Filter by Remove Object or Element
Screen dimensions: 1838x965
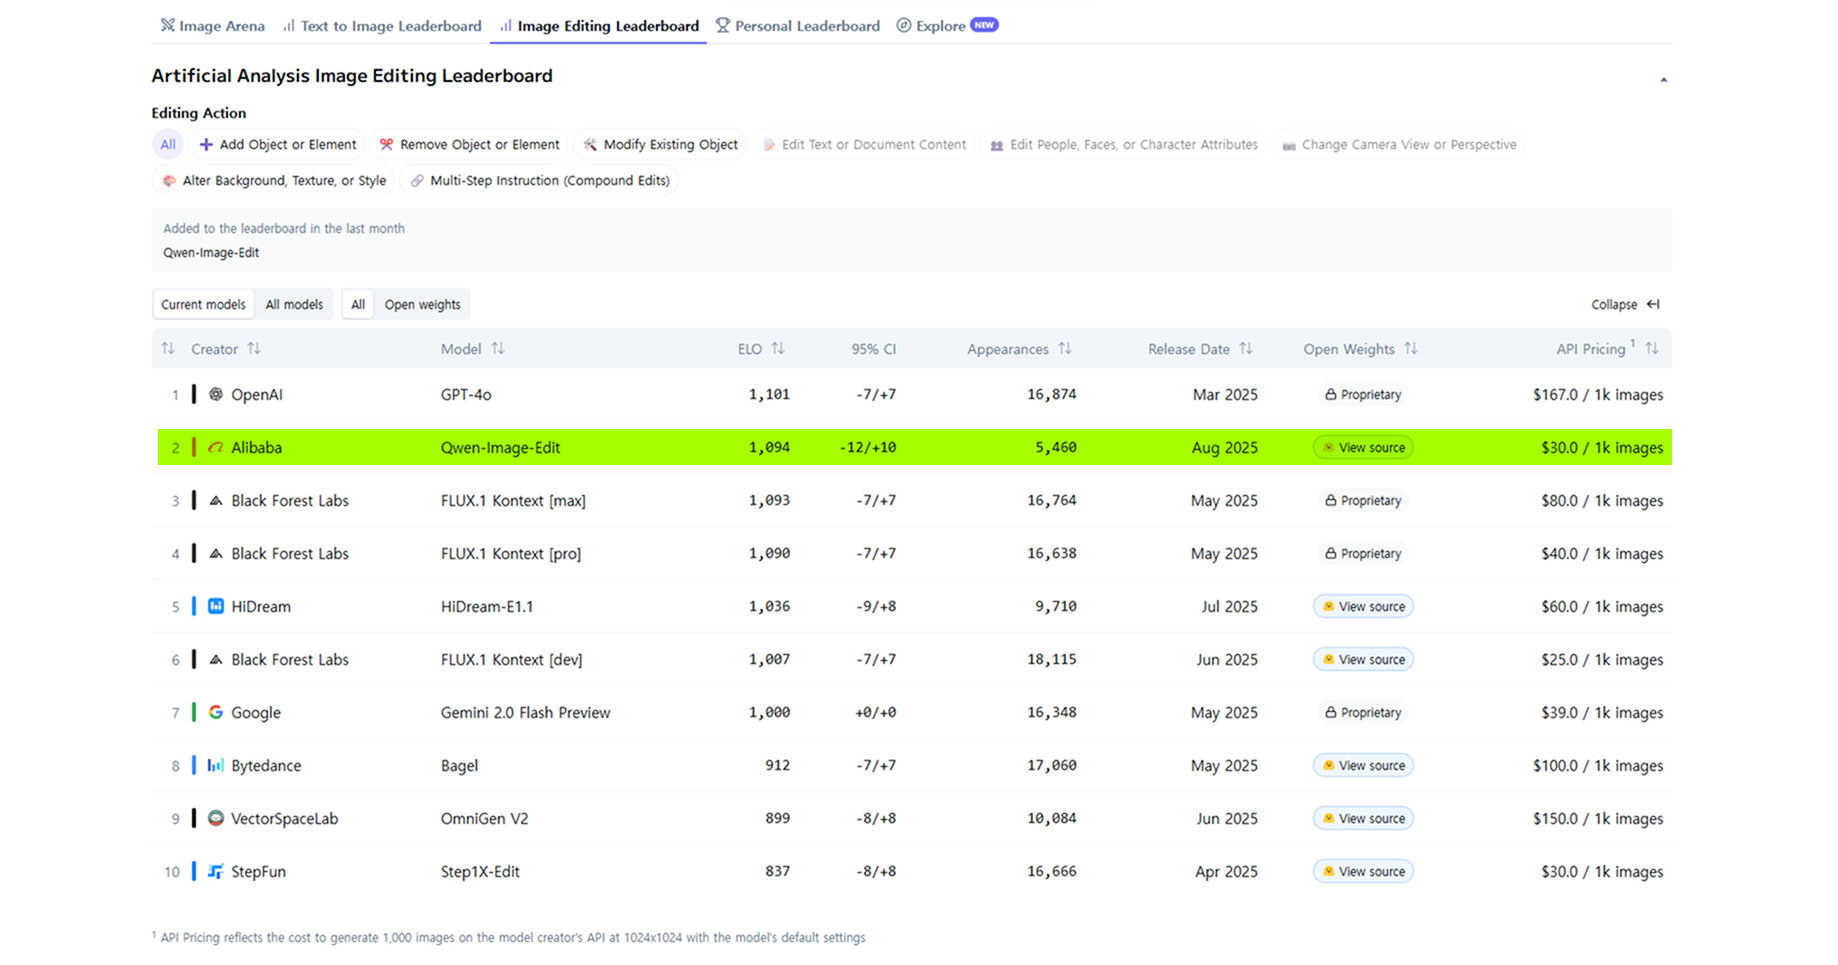(469, 145)
